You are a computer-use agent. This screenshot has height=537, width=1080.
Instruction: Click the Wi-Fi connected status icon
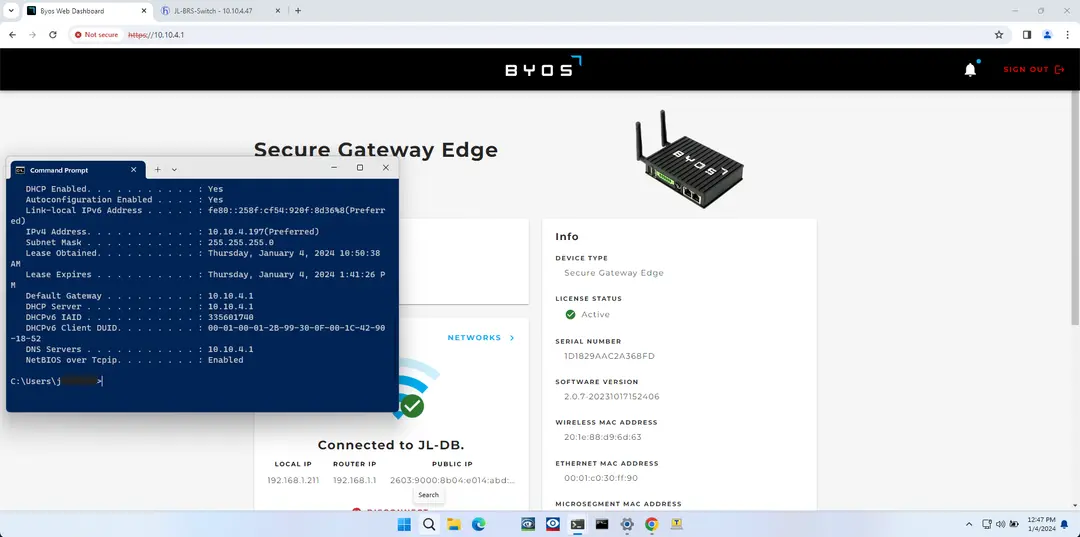[412, 406]
